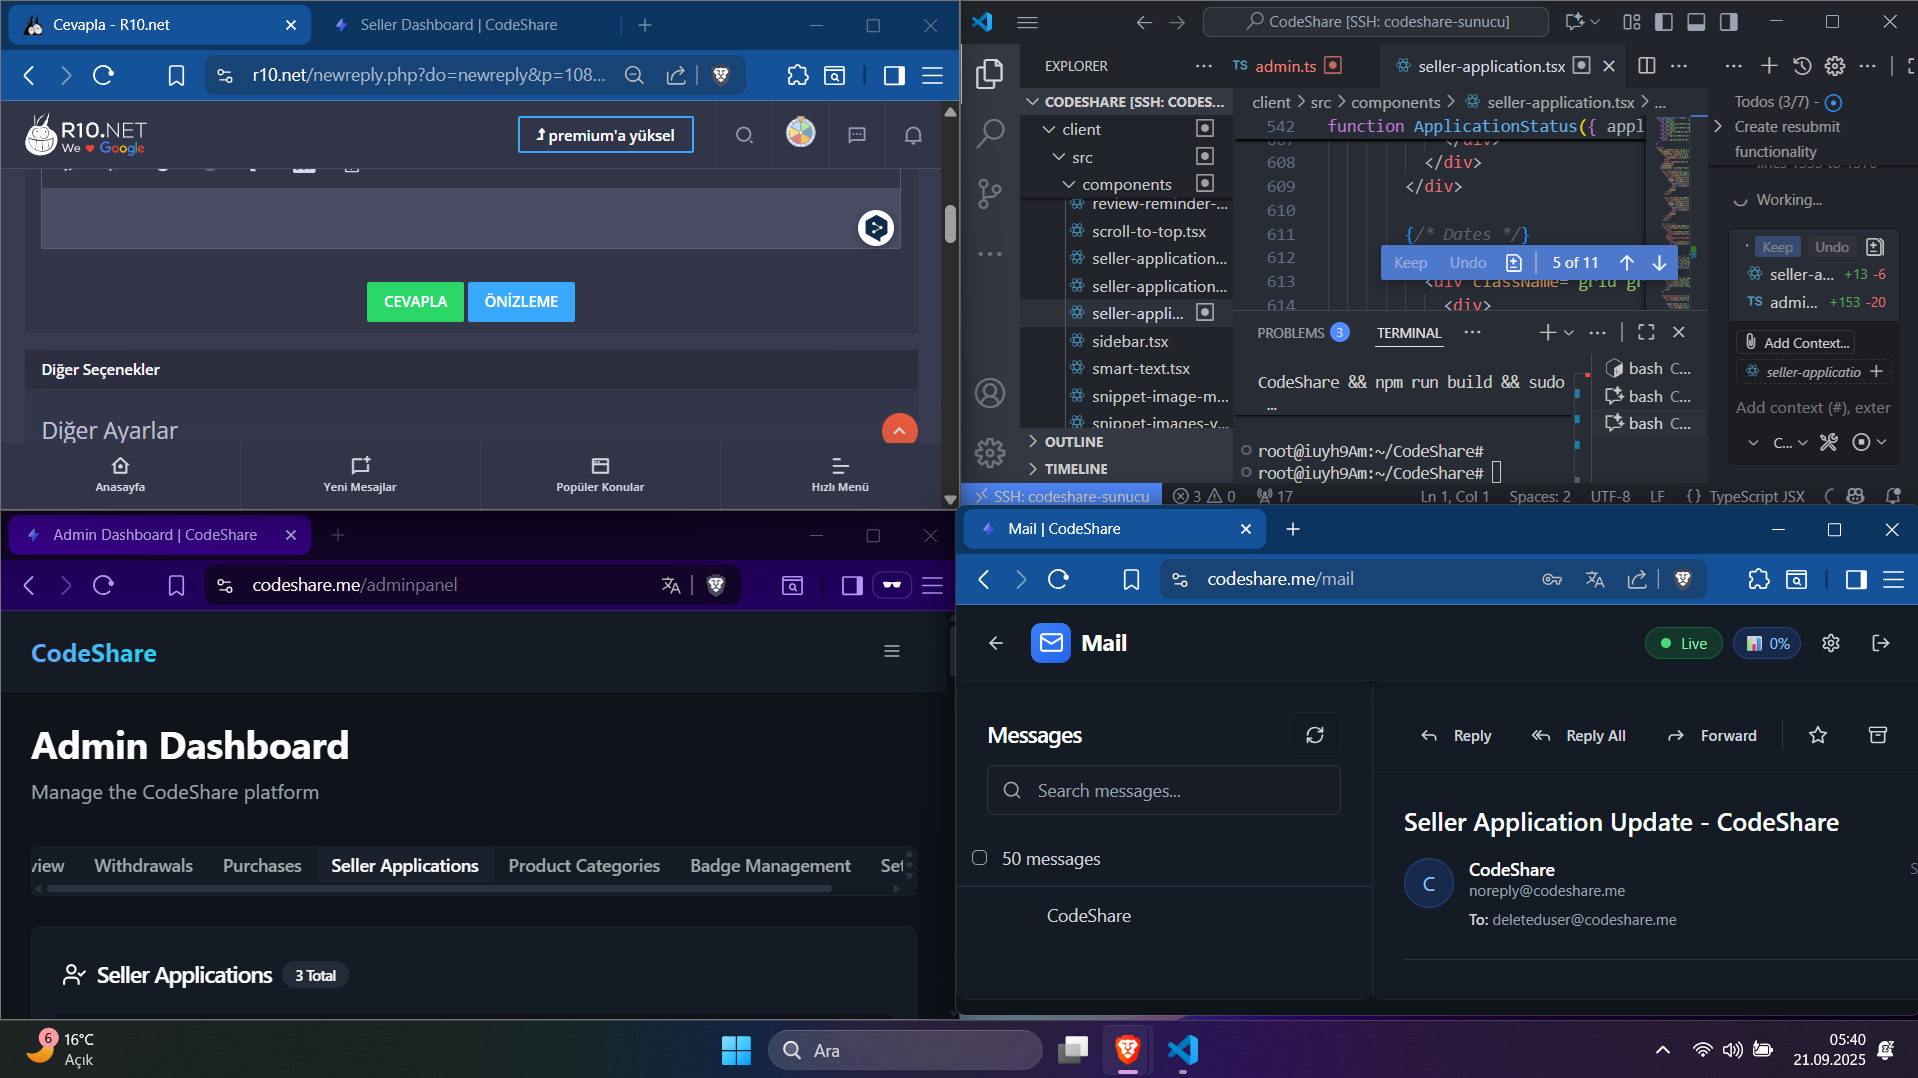Toggle VS Code bottom panel layout

click(x=1696, y=22)
